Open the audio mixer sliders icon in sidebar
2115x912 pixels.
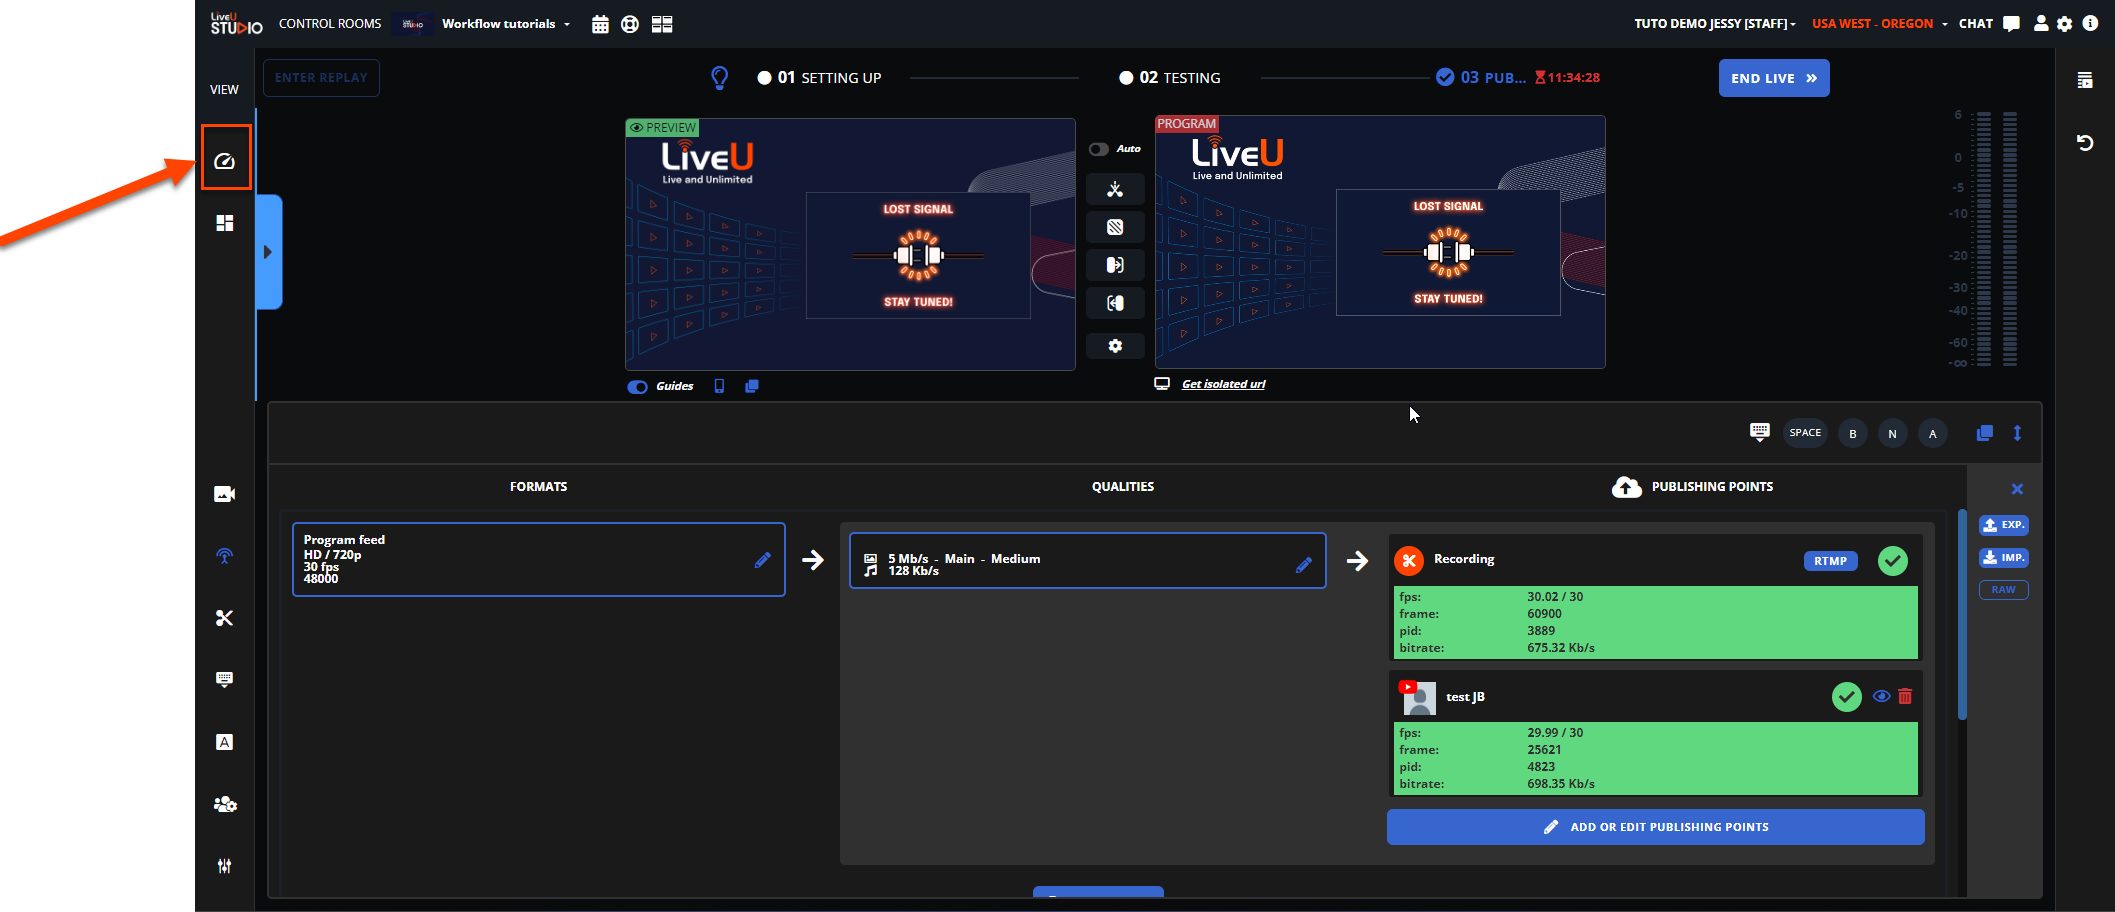coord(225,866)
